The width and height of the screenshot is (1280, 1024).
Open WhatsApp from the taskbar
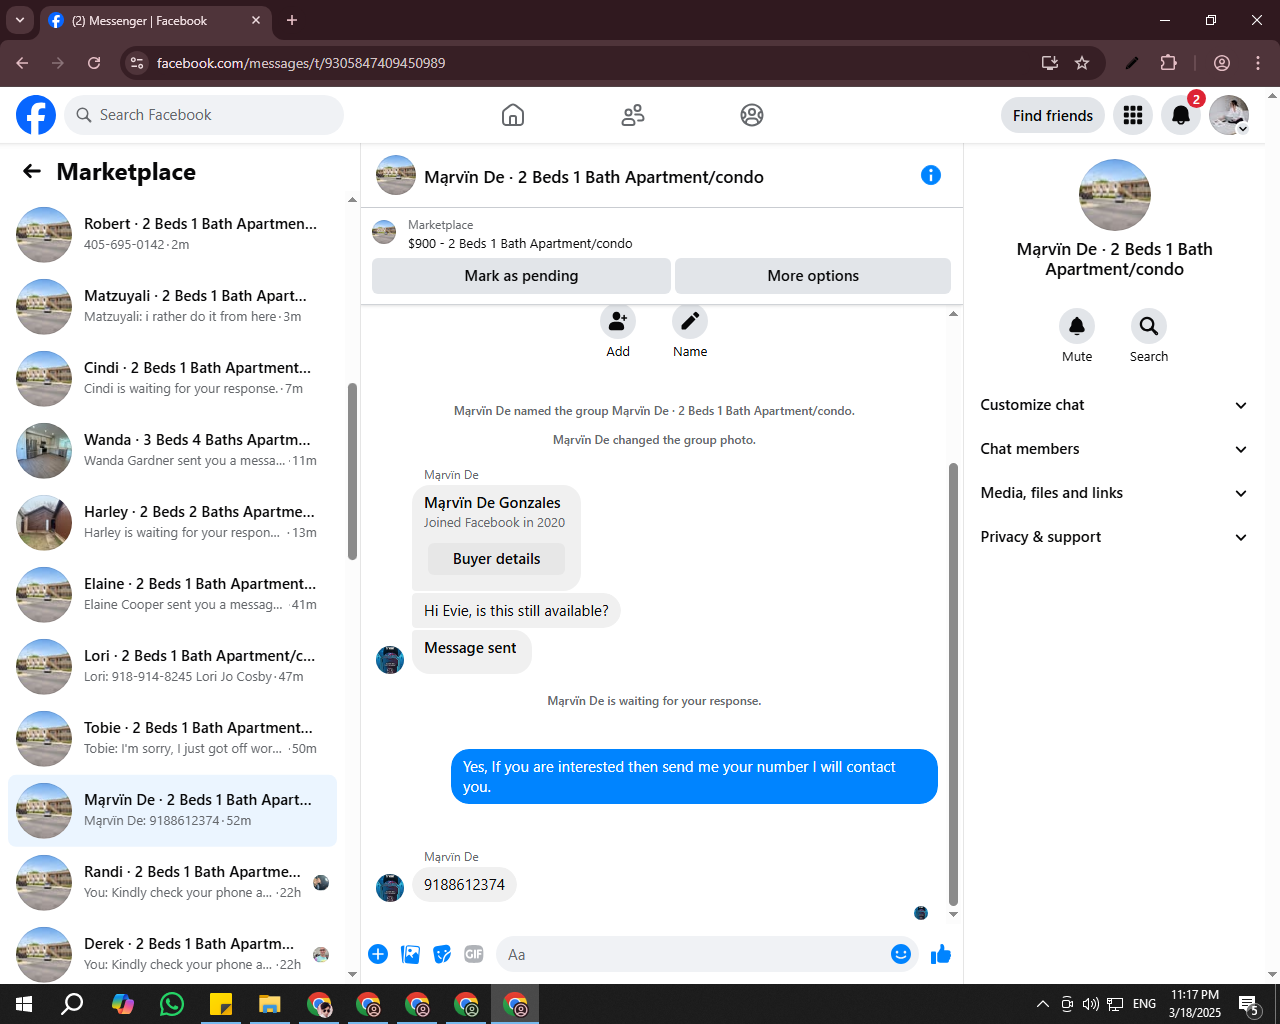172,1004
